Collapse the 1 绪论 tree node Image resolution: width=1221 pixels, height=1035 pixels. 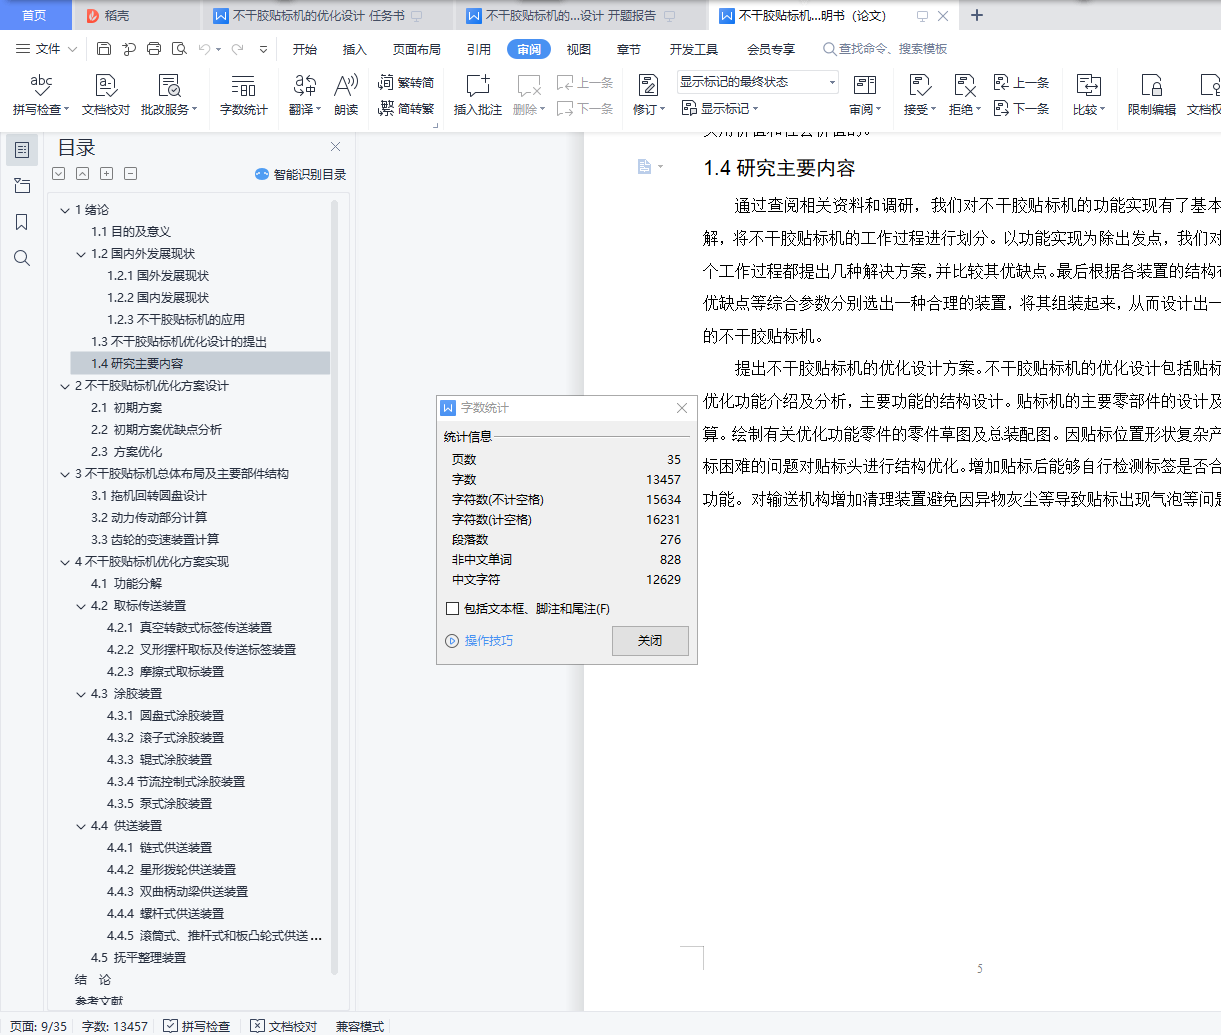65,210
